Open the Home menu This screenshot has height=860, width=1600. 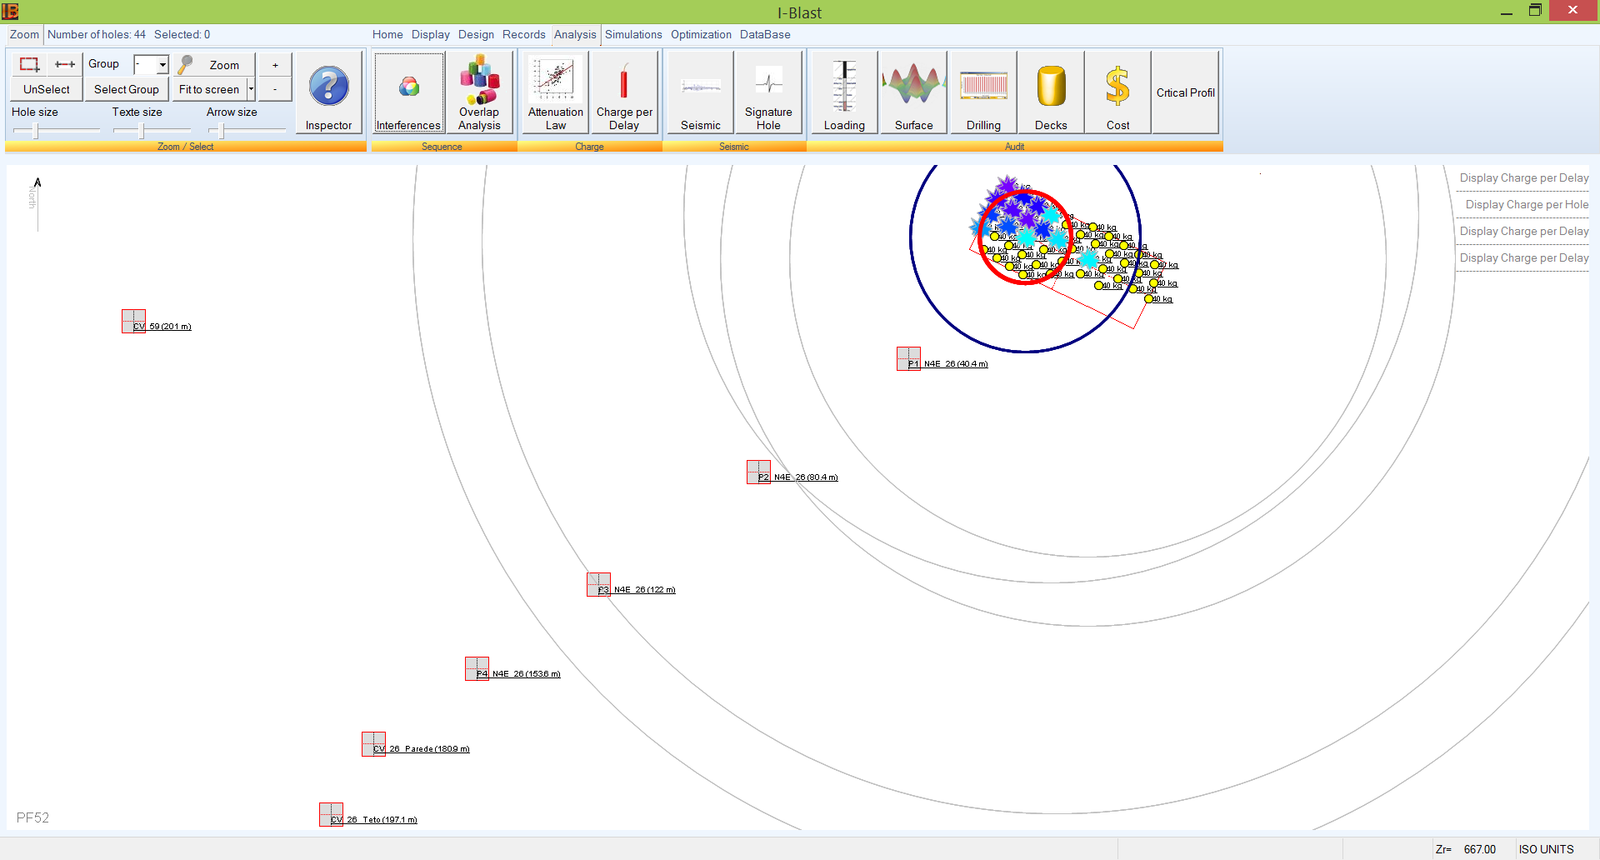point(388,34)
